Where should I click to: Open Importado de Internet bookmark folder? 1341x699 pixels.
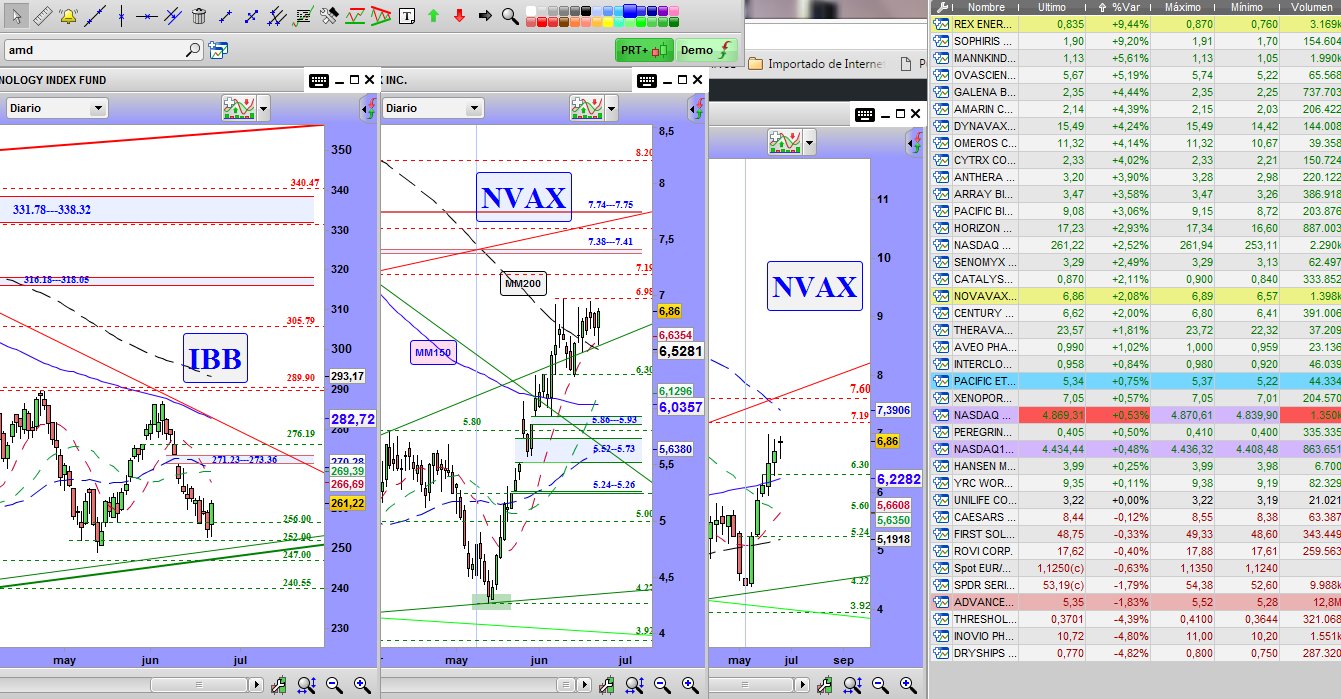(x=816, y=64)
